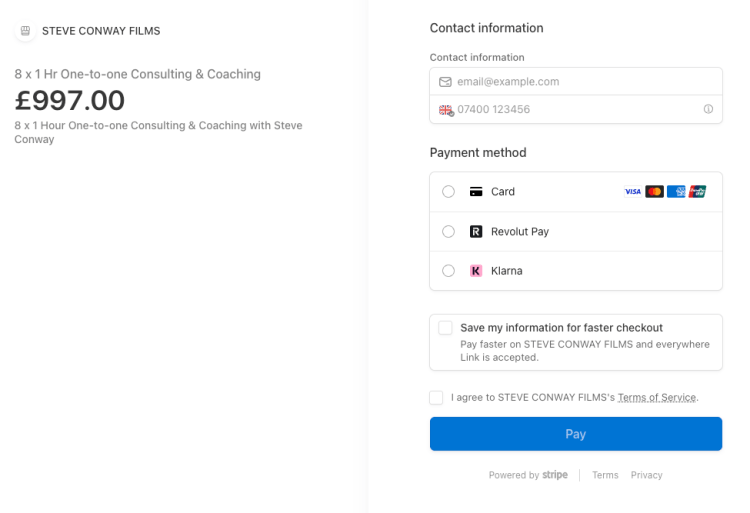Select the Card payment radio button
The width and height of the screenshot is (750, 513).
click(x=448, y=192)
